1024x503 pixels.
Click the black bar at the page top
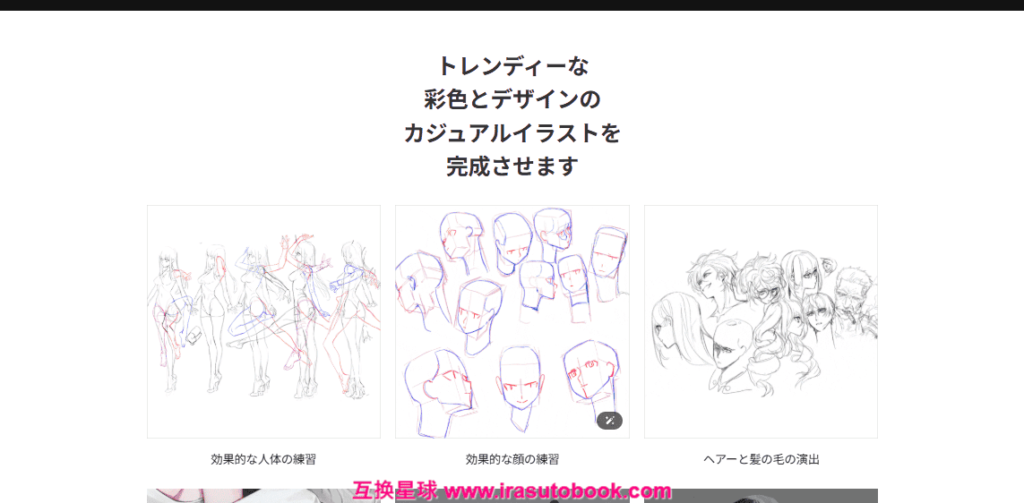coord(512,5)
